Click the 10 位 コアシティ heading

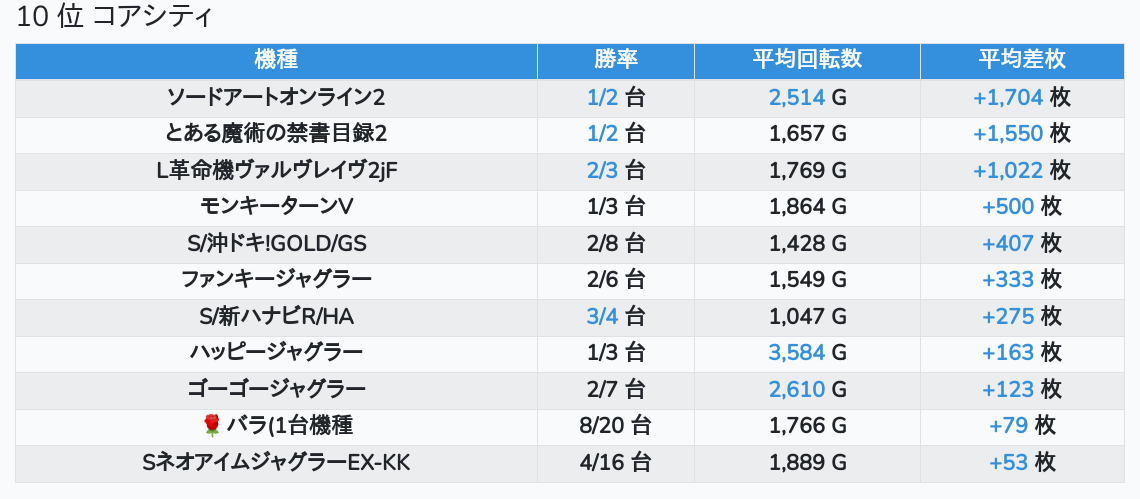pyautogui.click(x=114, y=17)
